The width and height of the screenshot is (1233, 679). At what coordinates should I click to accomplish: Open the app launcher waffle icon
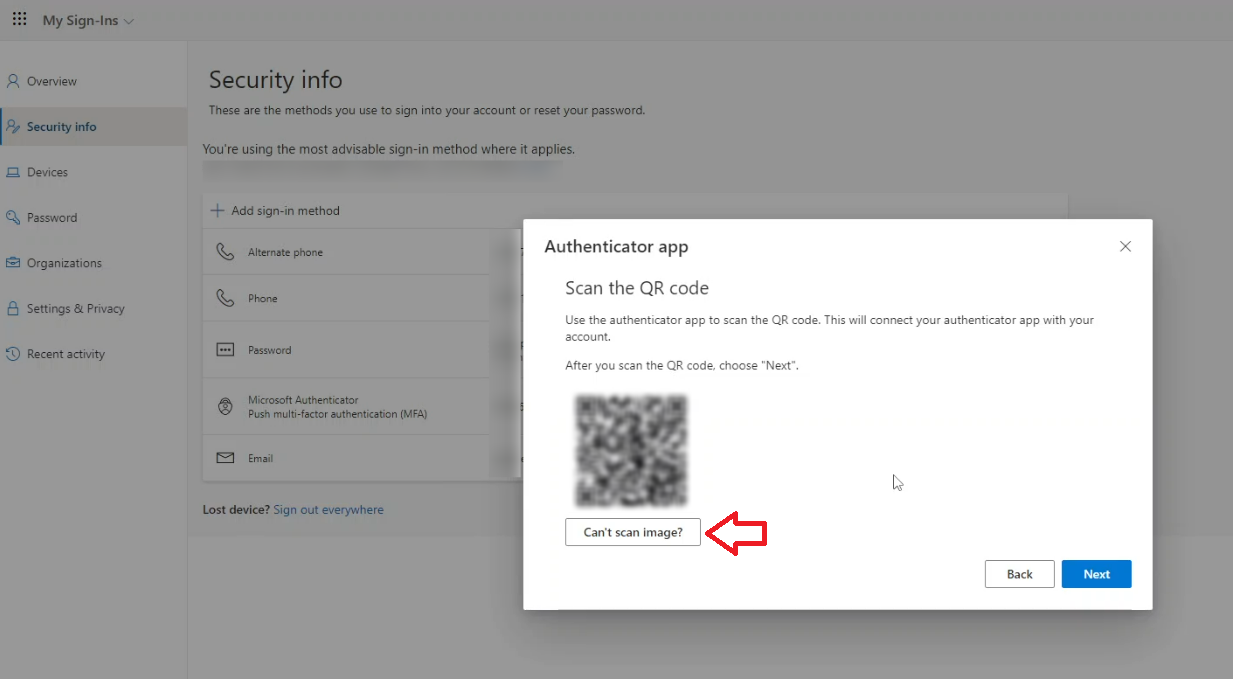[x=19, y=20]
